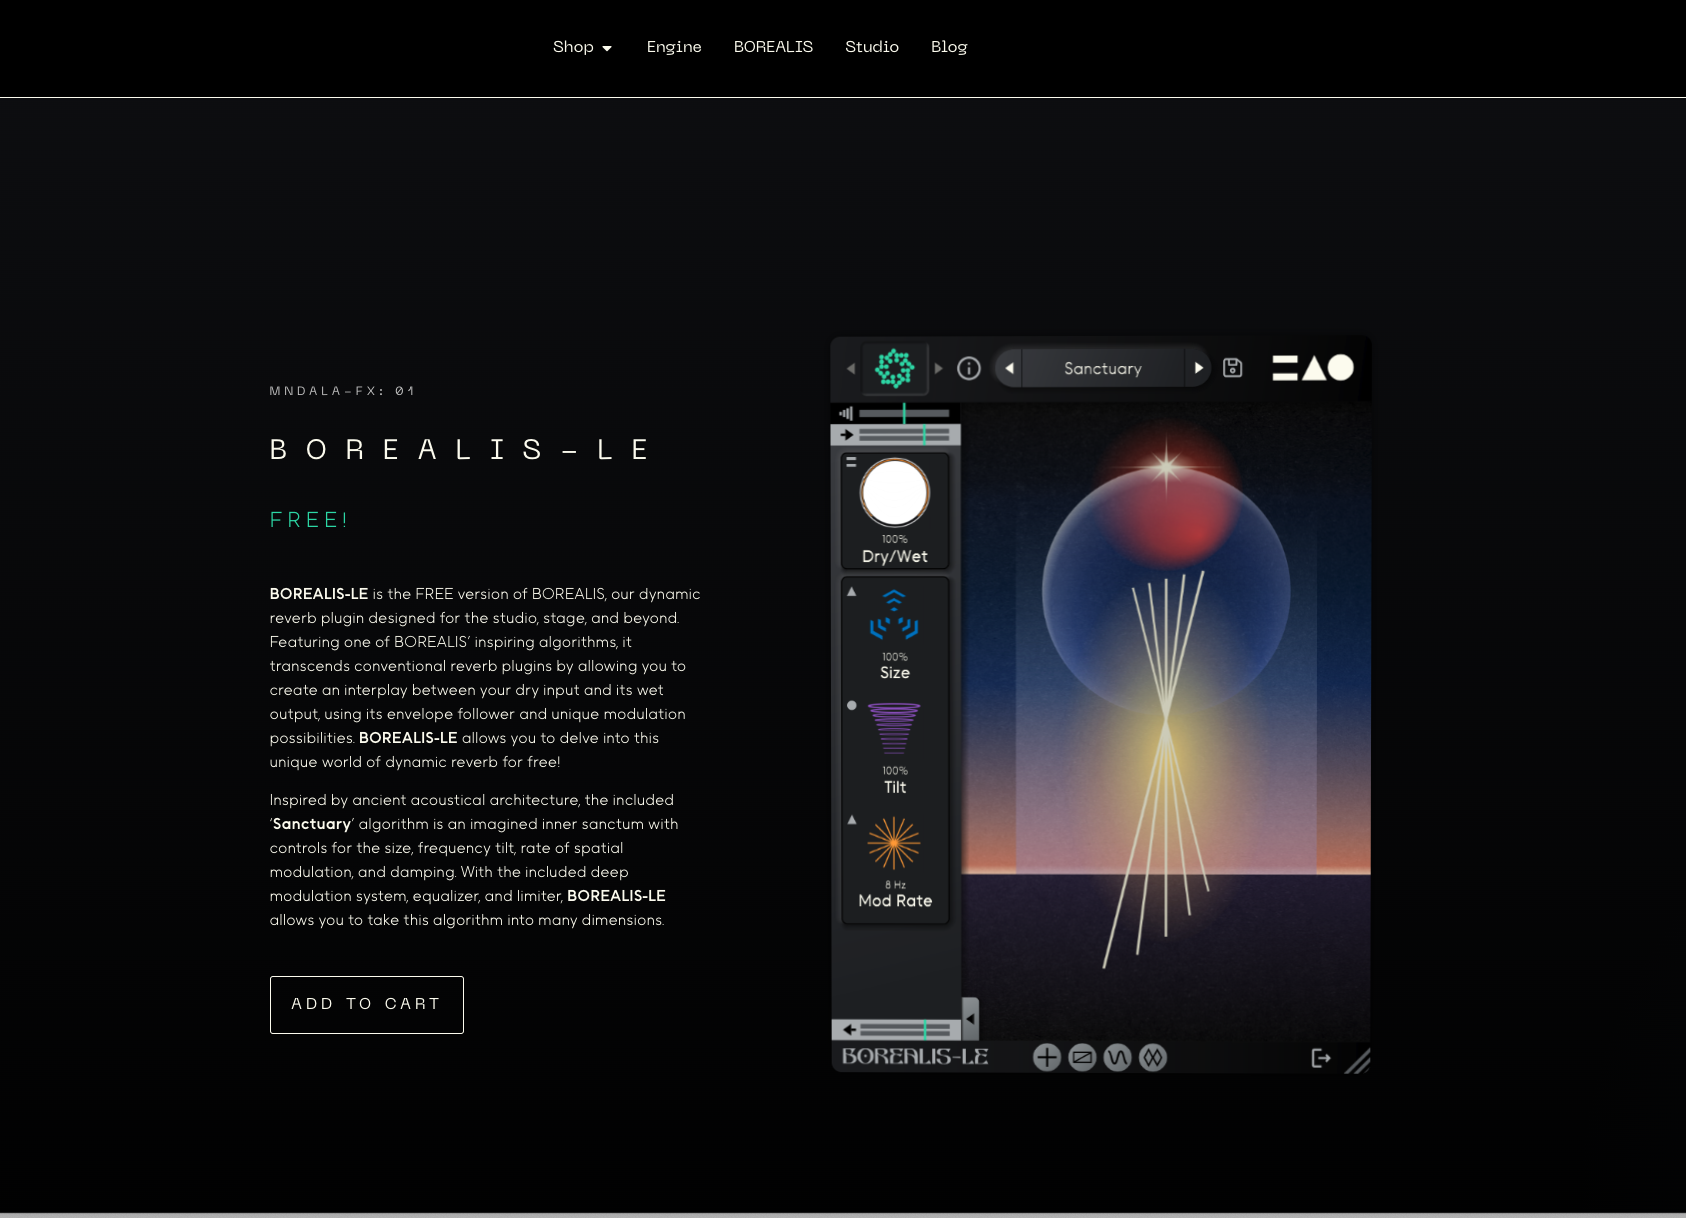Toggle the triangle marker beside Size
The image size is (1686, 1218).
(852, 592)
